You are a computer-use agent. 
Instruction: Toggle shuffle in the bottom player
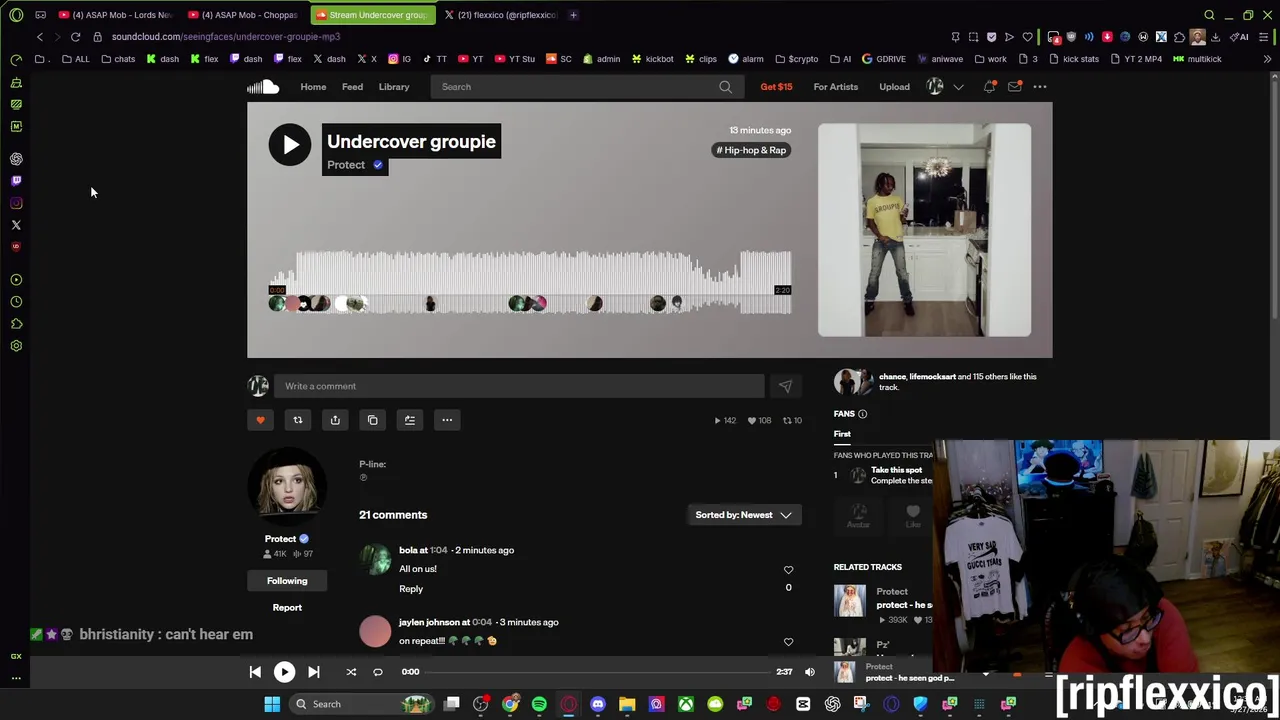[x=351, y=672]
